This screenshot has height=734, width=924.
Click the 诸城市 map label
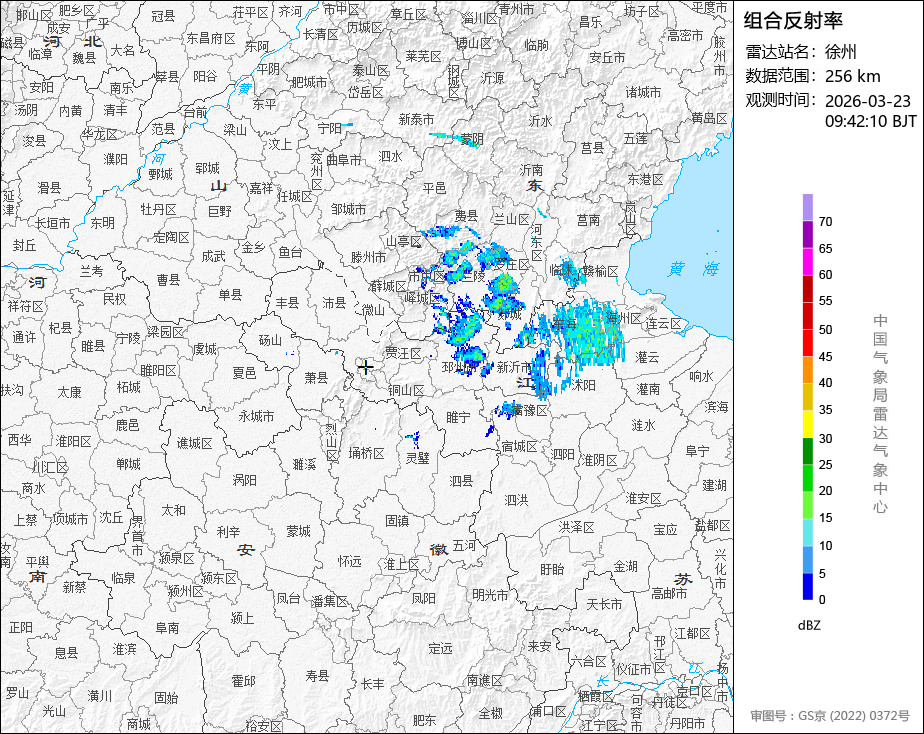point(643,92)
